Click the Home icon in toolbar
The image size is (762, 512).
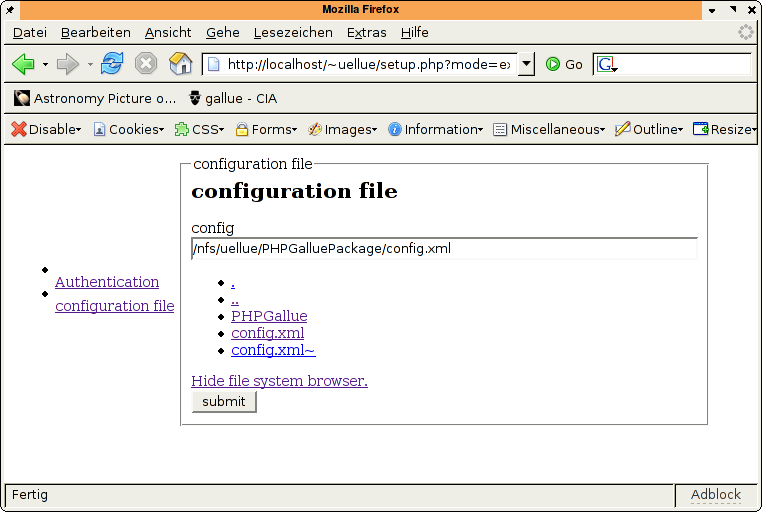(180, 64)
